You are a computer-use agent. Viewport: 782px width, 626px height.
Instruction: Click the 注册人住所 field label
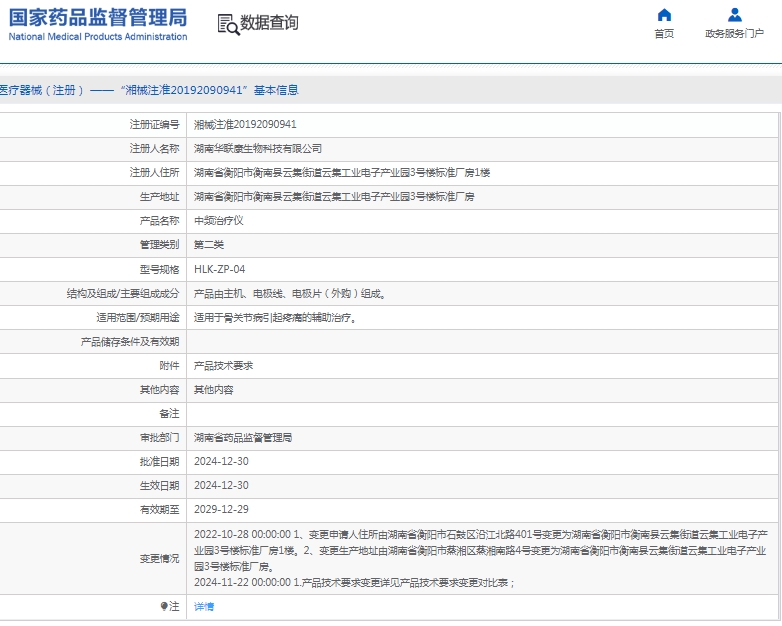[x=154, y=173]
